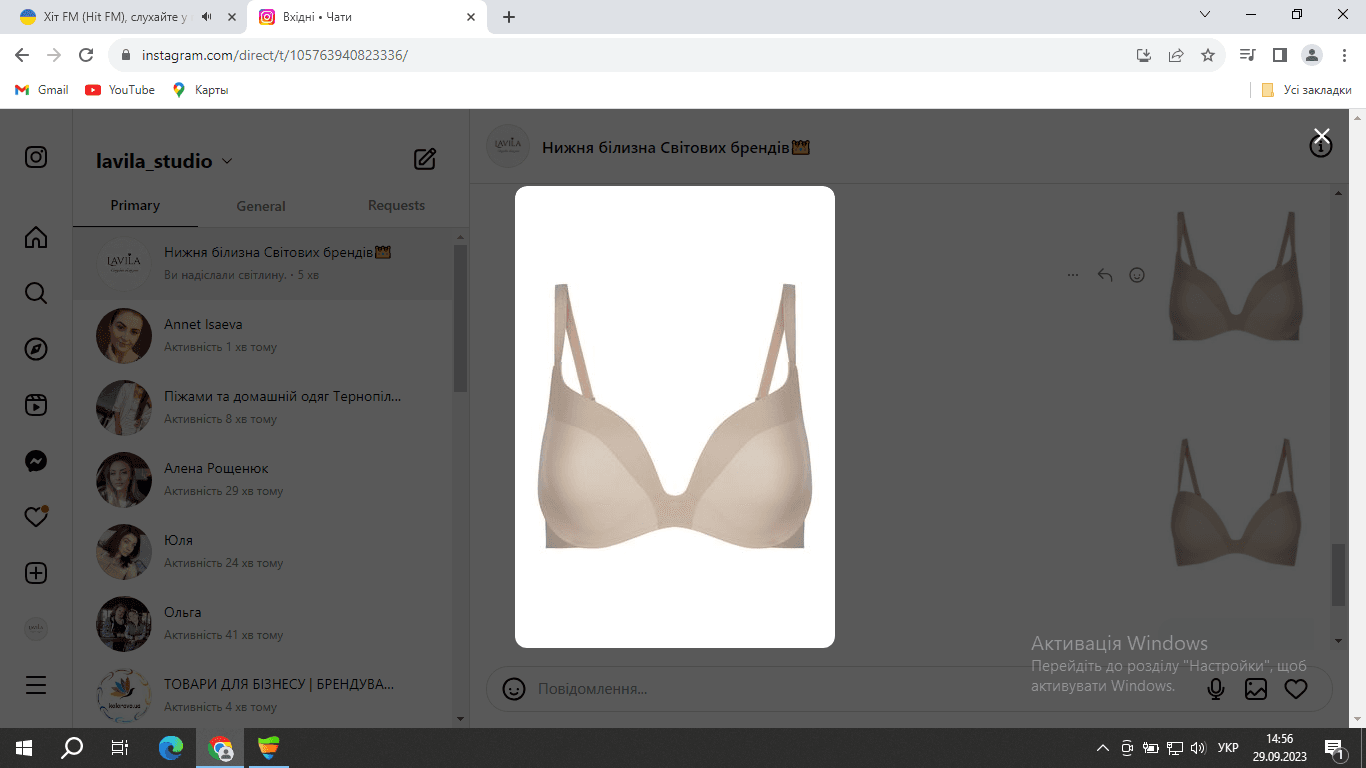
Task: Click the Instagram logo in sidebar
Action: pos(36,157)
